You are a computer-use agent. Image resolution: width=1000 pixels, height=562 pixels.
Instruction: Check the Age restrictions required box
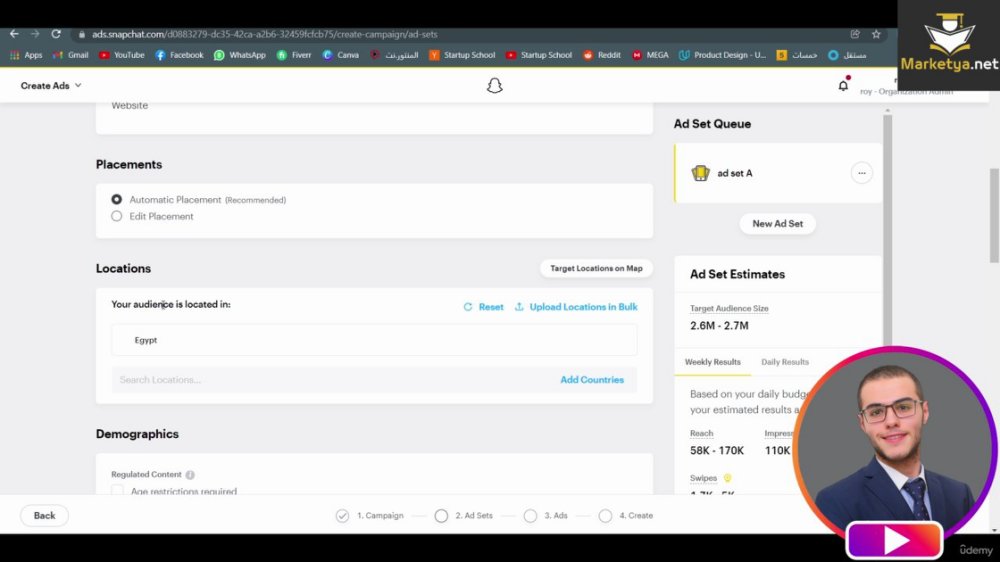[x=117, y=491]
